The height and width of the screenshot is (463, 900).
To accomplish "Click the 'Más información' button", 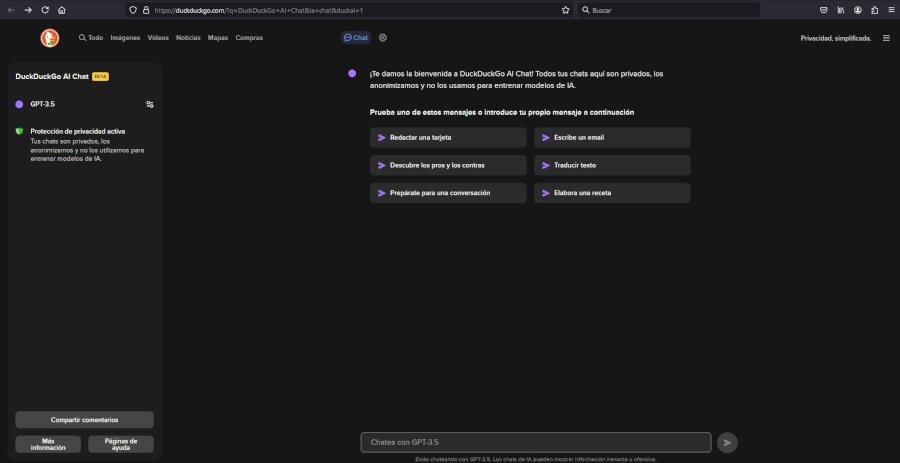I will 48,444.
